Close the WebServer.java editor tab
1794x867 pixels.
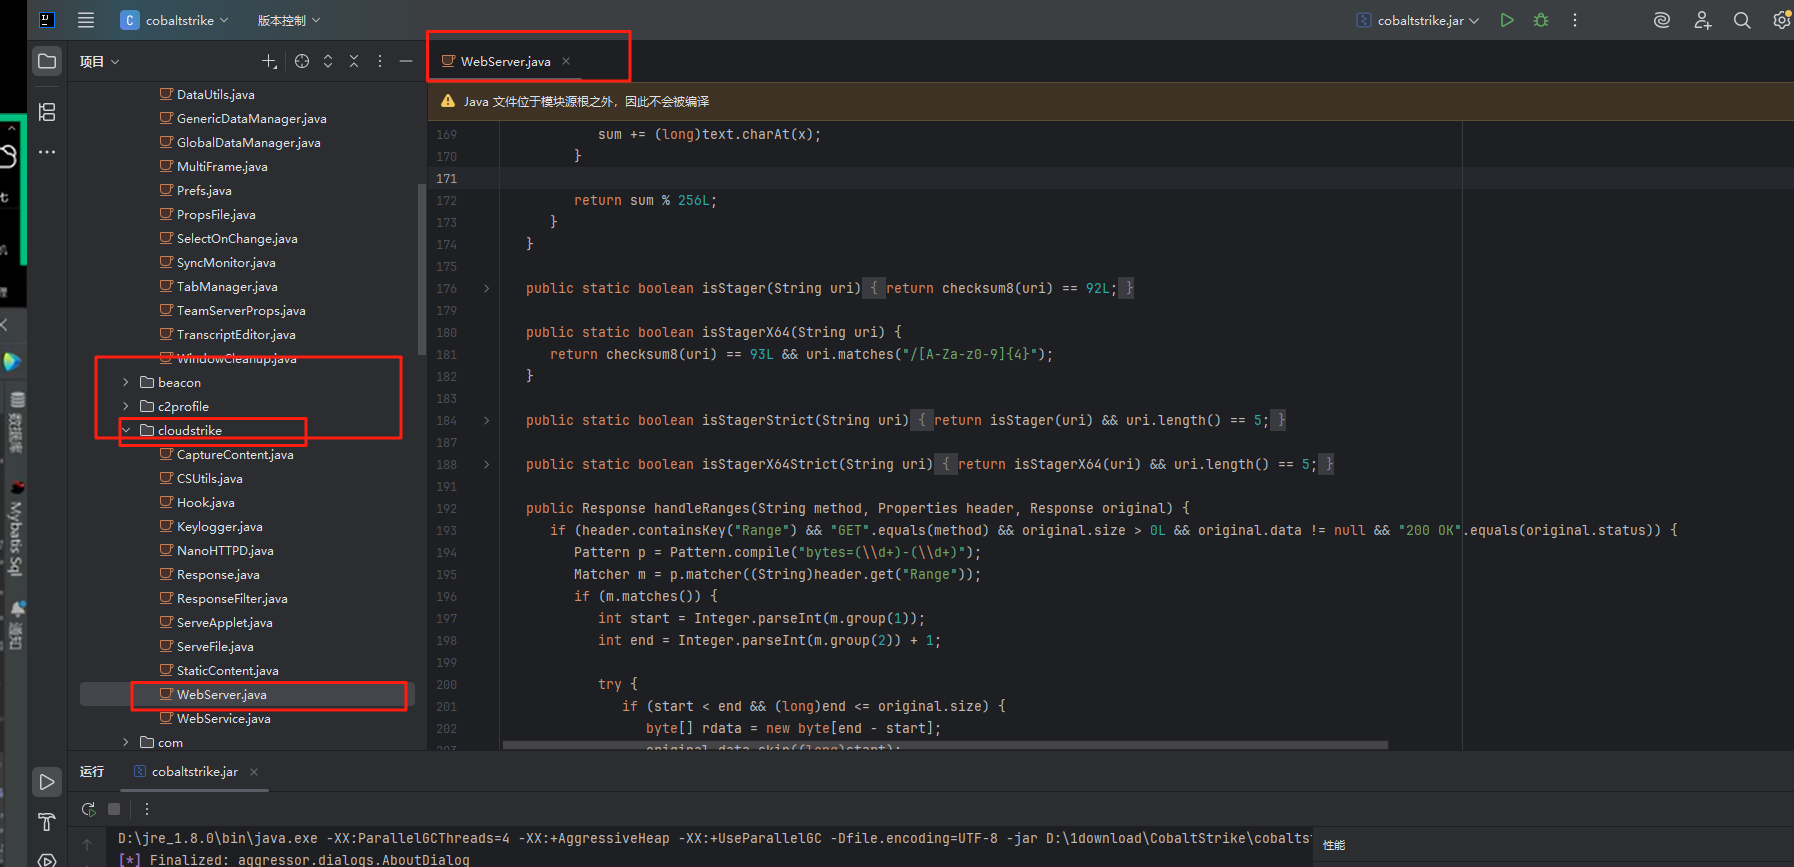click(566, 61)
